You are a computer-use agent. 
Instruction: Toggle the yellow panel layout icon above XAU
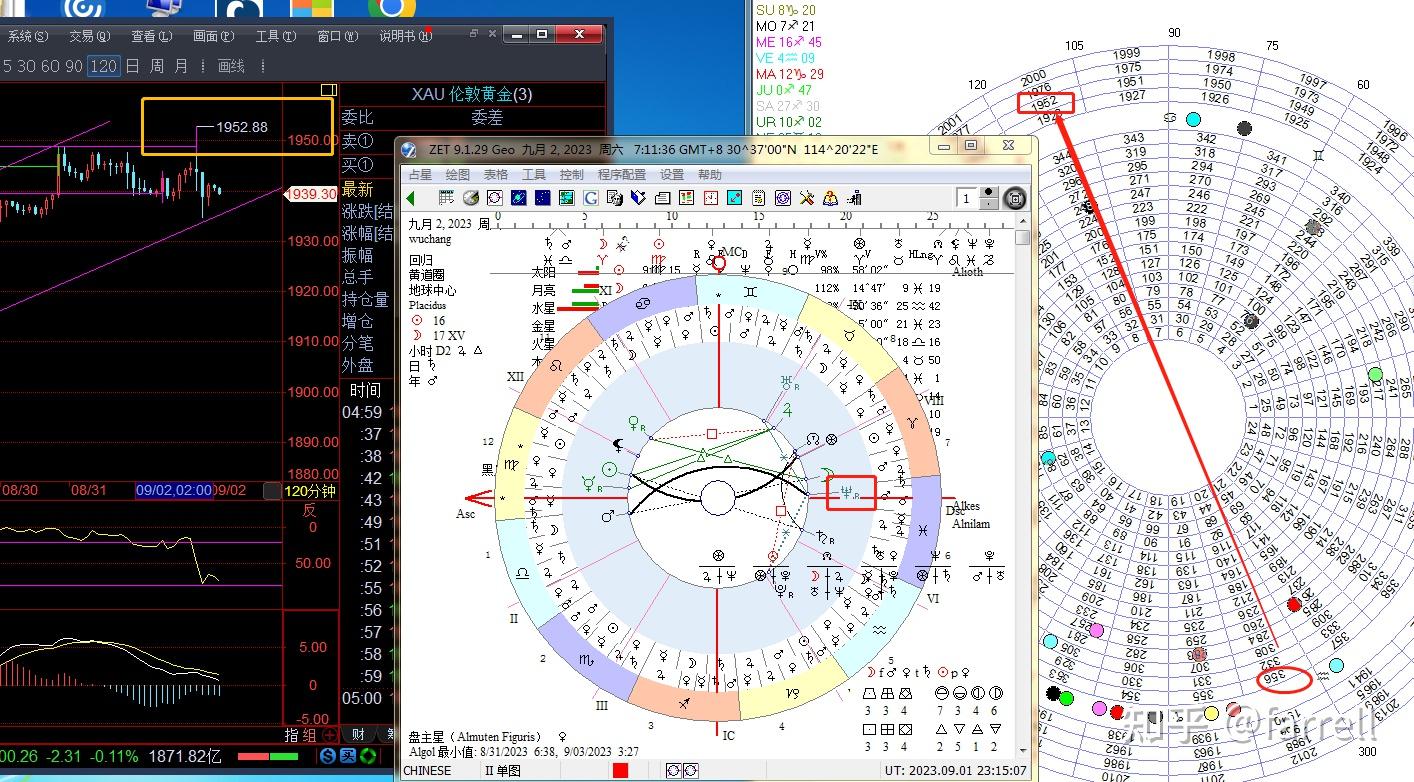pyautogui.click(x=327, y=90)
